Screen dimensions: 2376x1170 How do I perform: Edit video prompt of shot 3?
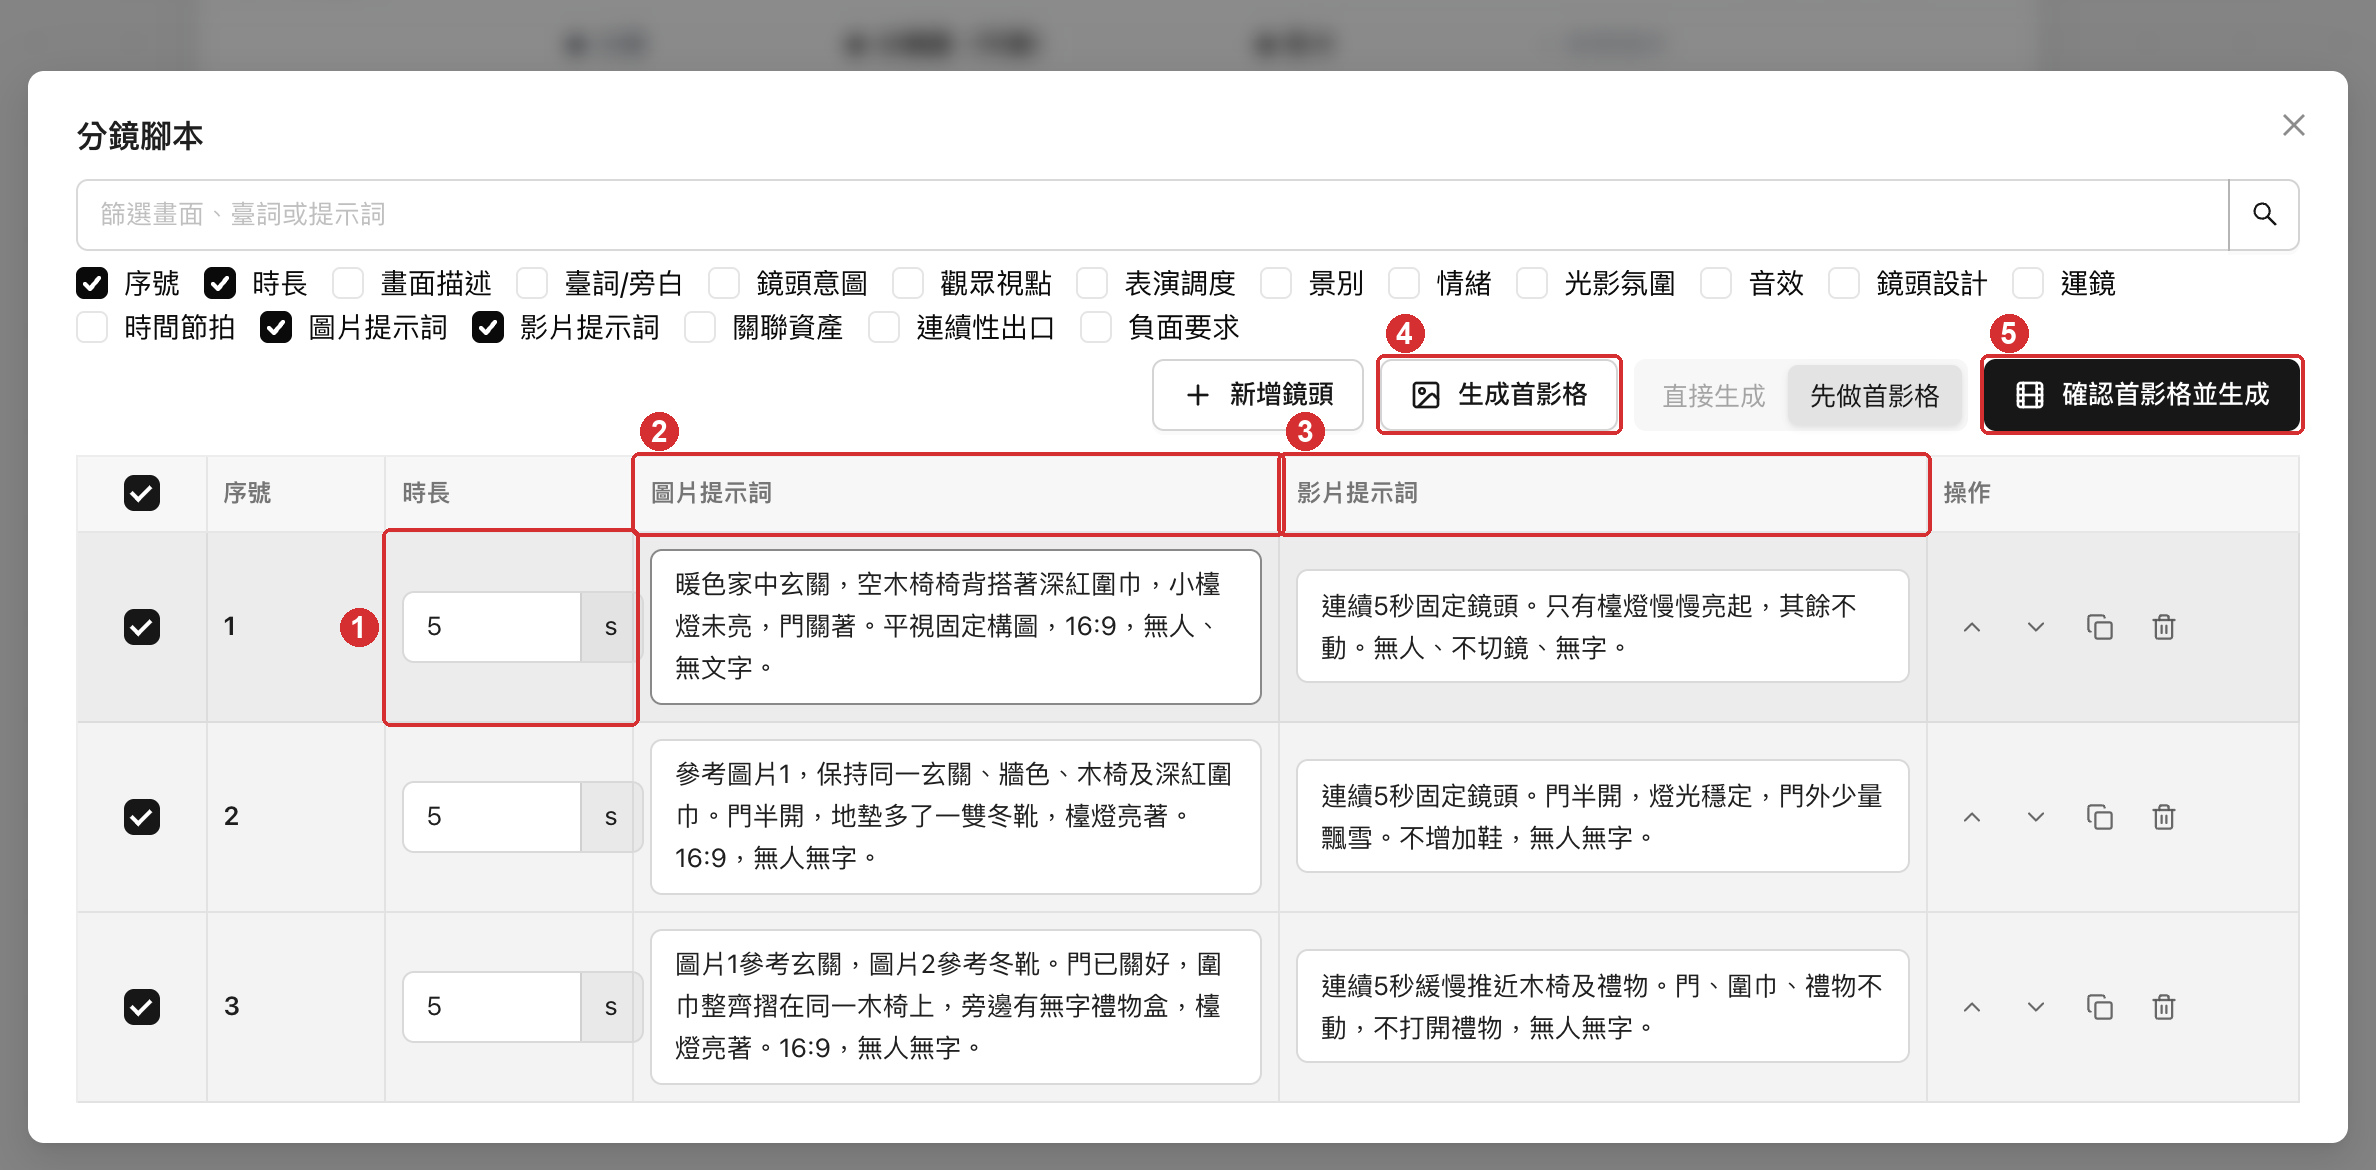pos(1602,1006)
